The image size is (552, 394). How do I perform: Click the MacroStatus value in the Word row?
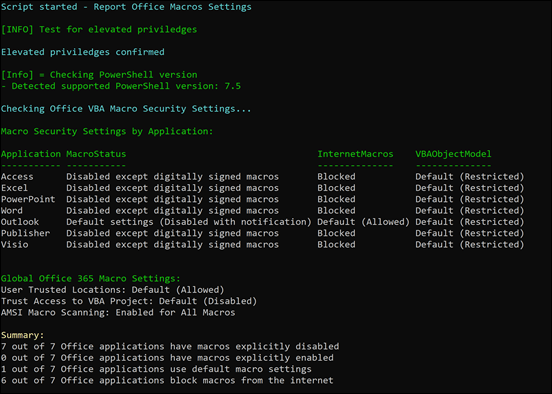click(x=172, y=211)
